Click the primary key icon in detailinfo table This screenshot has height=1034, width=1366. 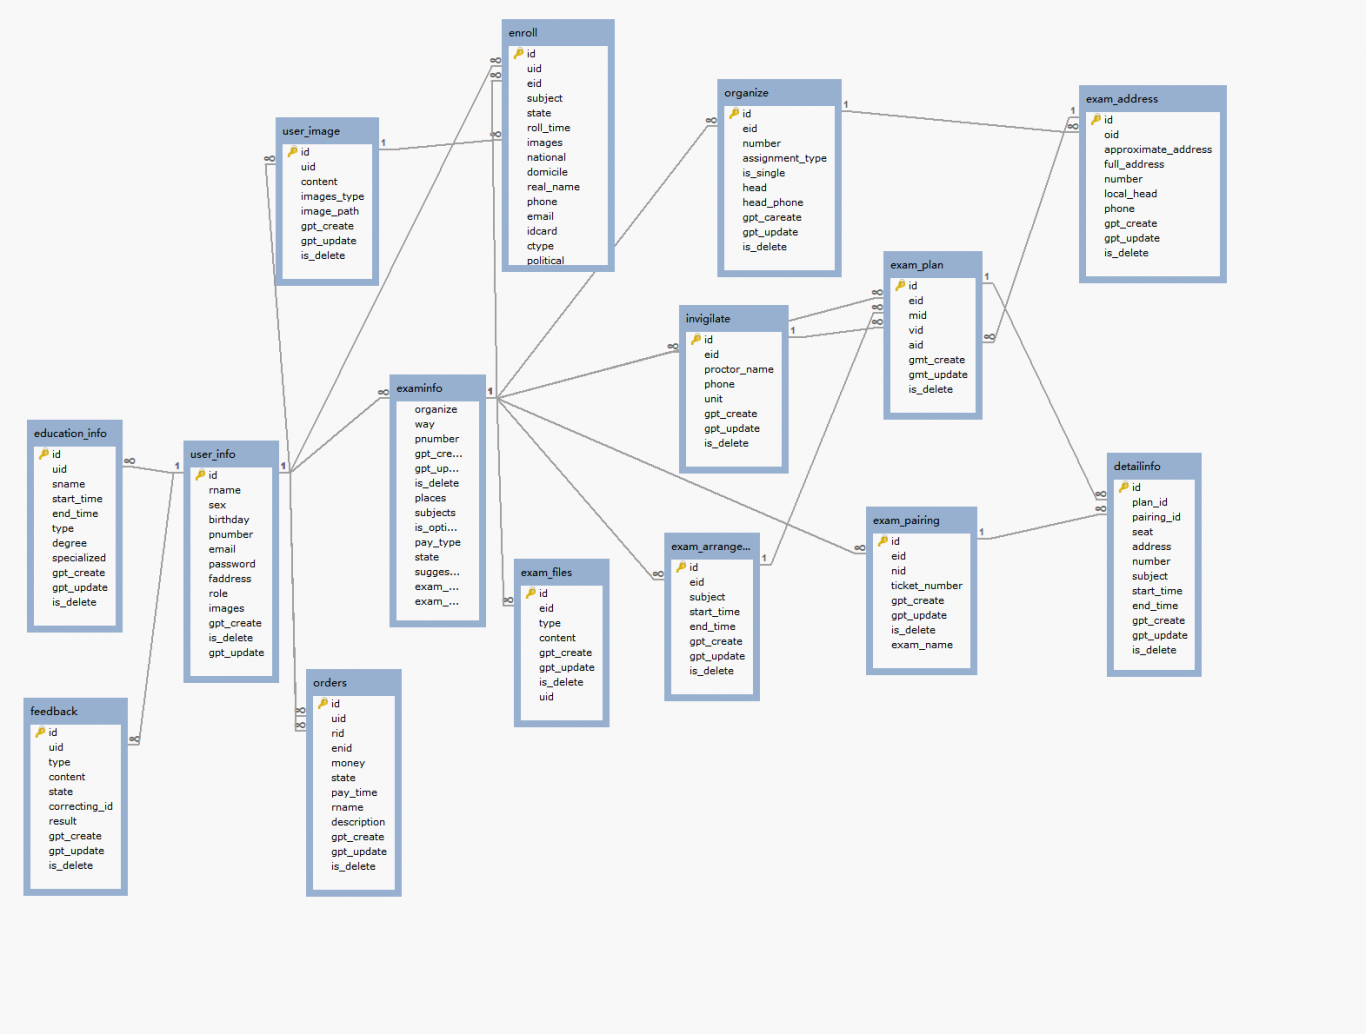[1124, 487]
